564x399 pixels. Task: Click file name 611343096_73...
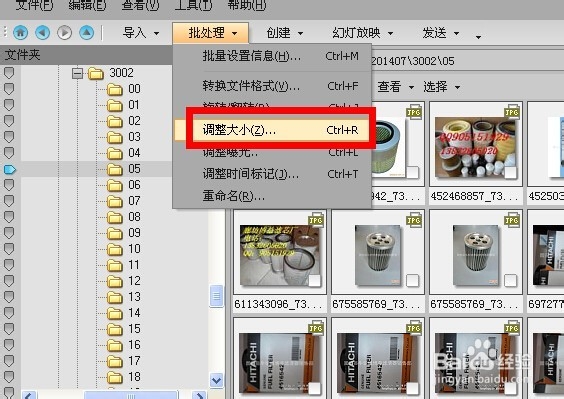point(278,304)
